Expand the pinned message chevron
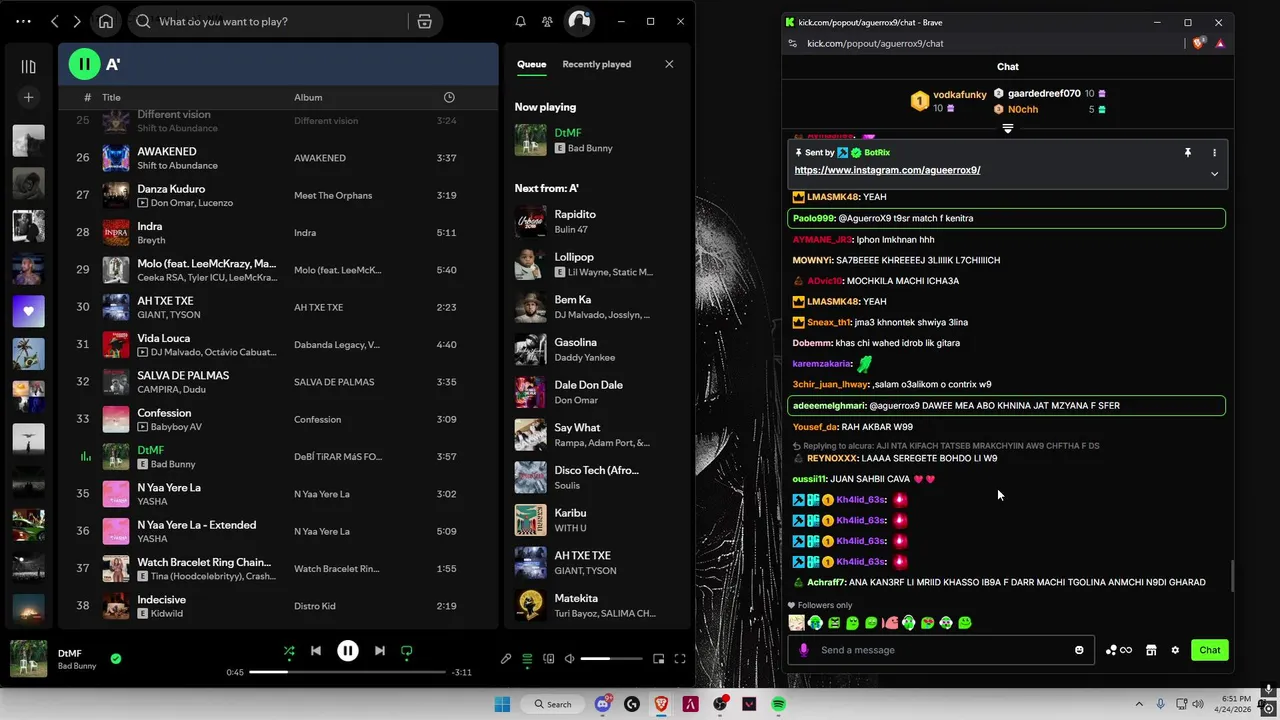 coord(1214,173)
